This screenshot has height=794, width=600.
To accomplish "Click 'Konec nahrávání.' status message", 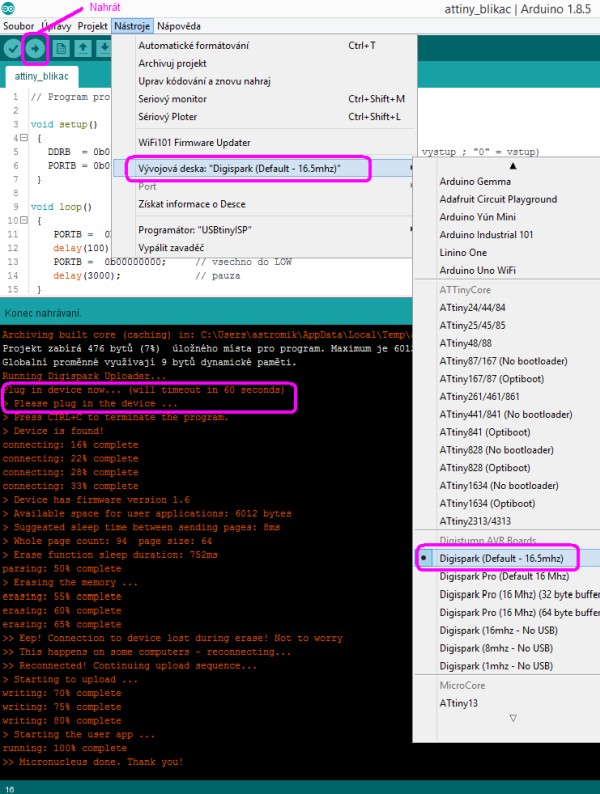I will pos(43,313).
